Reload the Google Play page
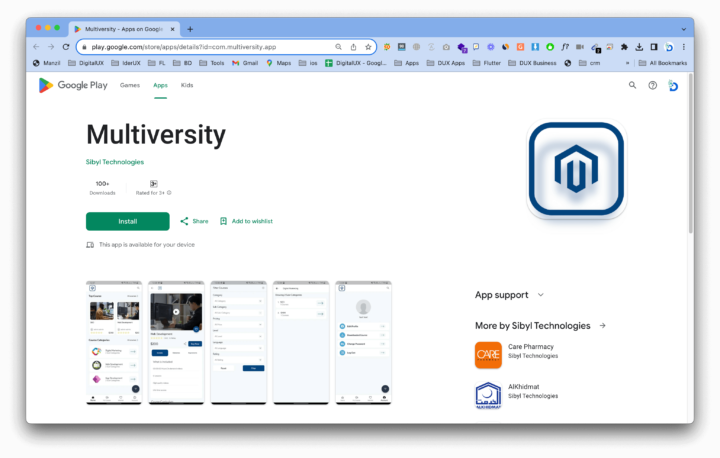The height and width of the screenshot is (458, 720). [x=66, y=47]
